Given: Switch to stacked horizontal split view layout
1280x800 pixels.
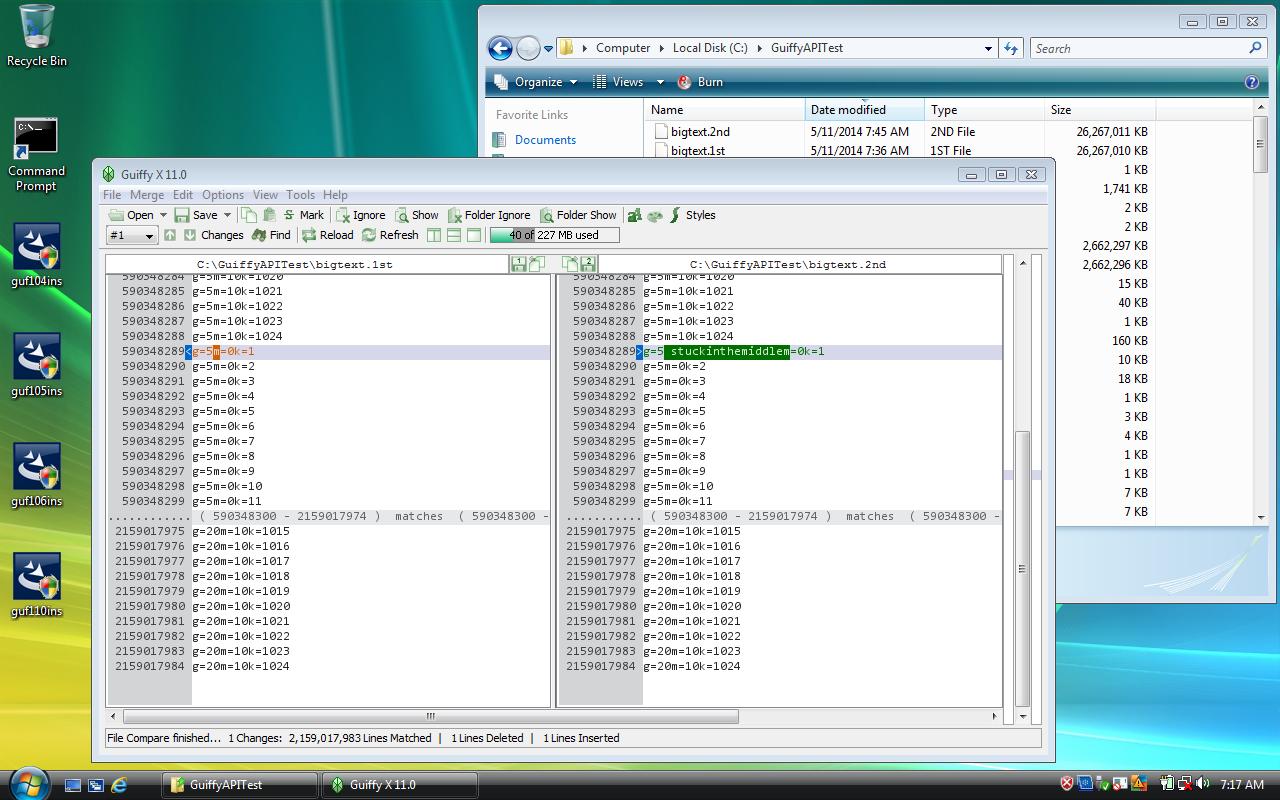Looking at the screenshot, I should [x=454, y=235].
